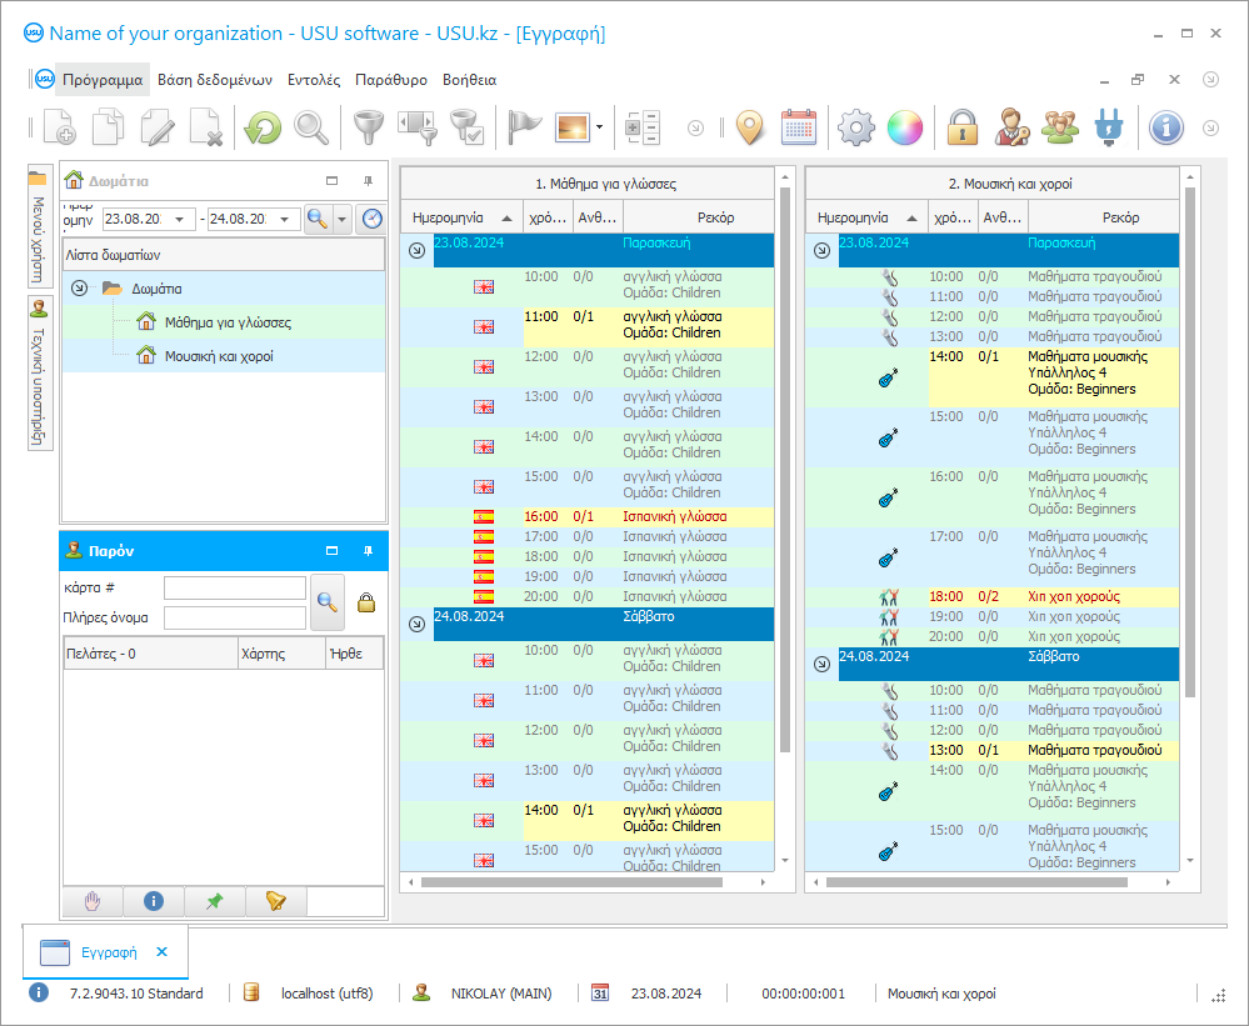The image size is (1249, 1026).
Task: Pin the Παρόν panel
Action: [368, 551]
